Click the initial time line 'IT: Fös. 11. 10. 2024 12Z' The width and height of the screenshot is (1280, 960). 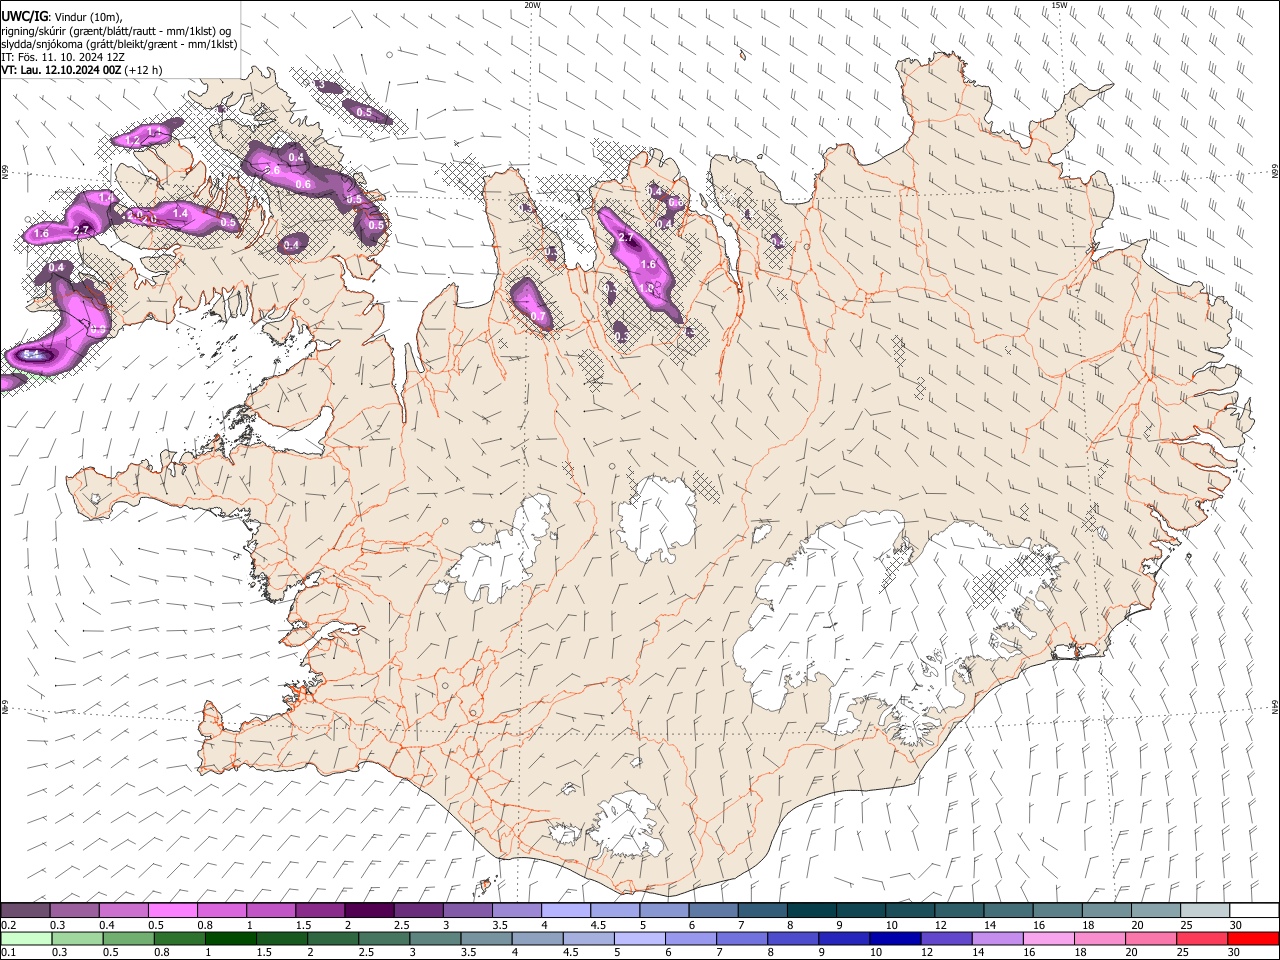pos(63,57)
